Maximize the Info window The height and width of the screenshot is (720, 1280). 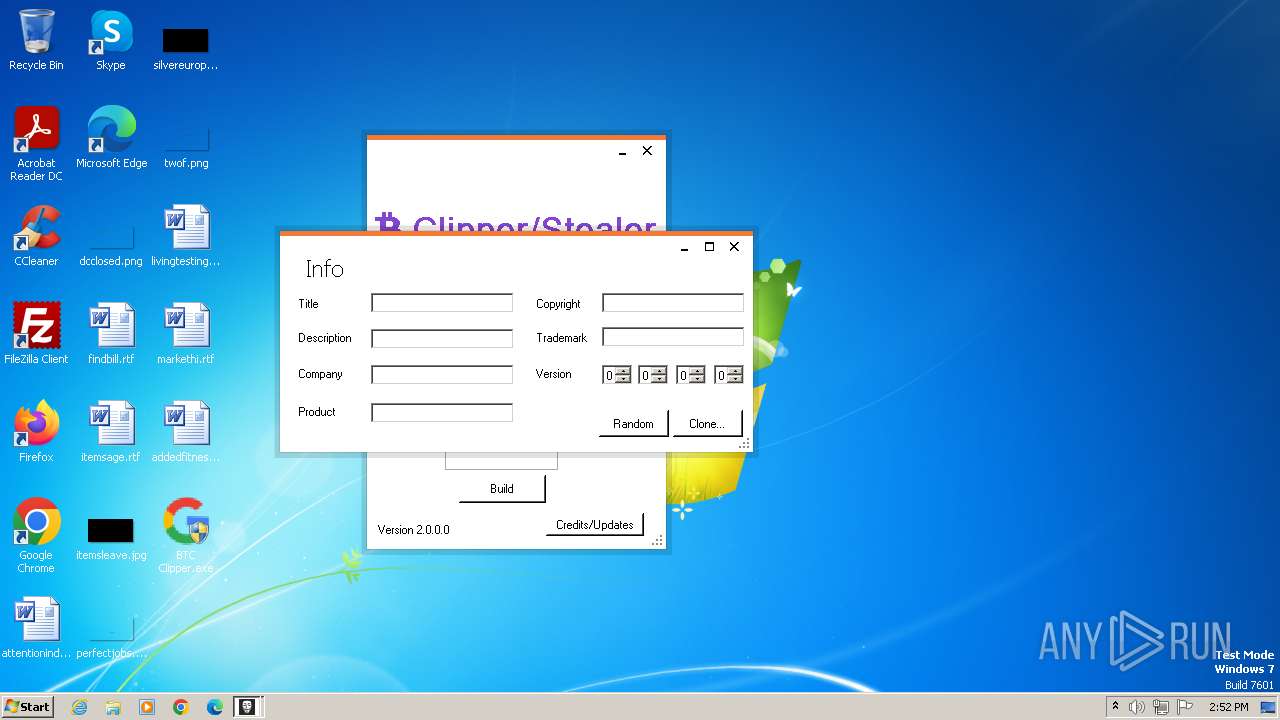coord(709,247)
